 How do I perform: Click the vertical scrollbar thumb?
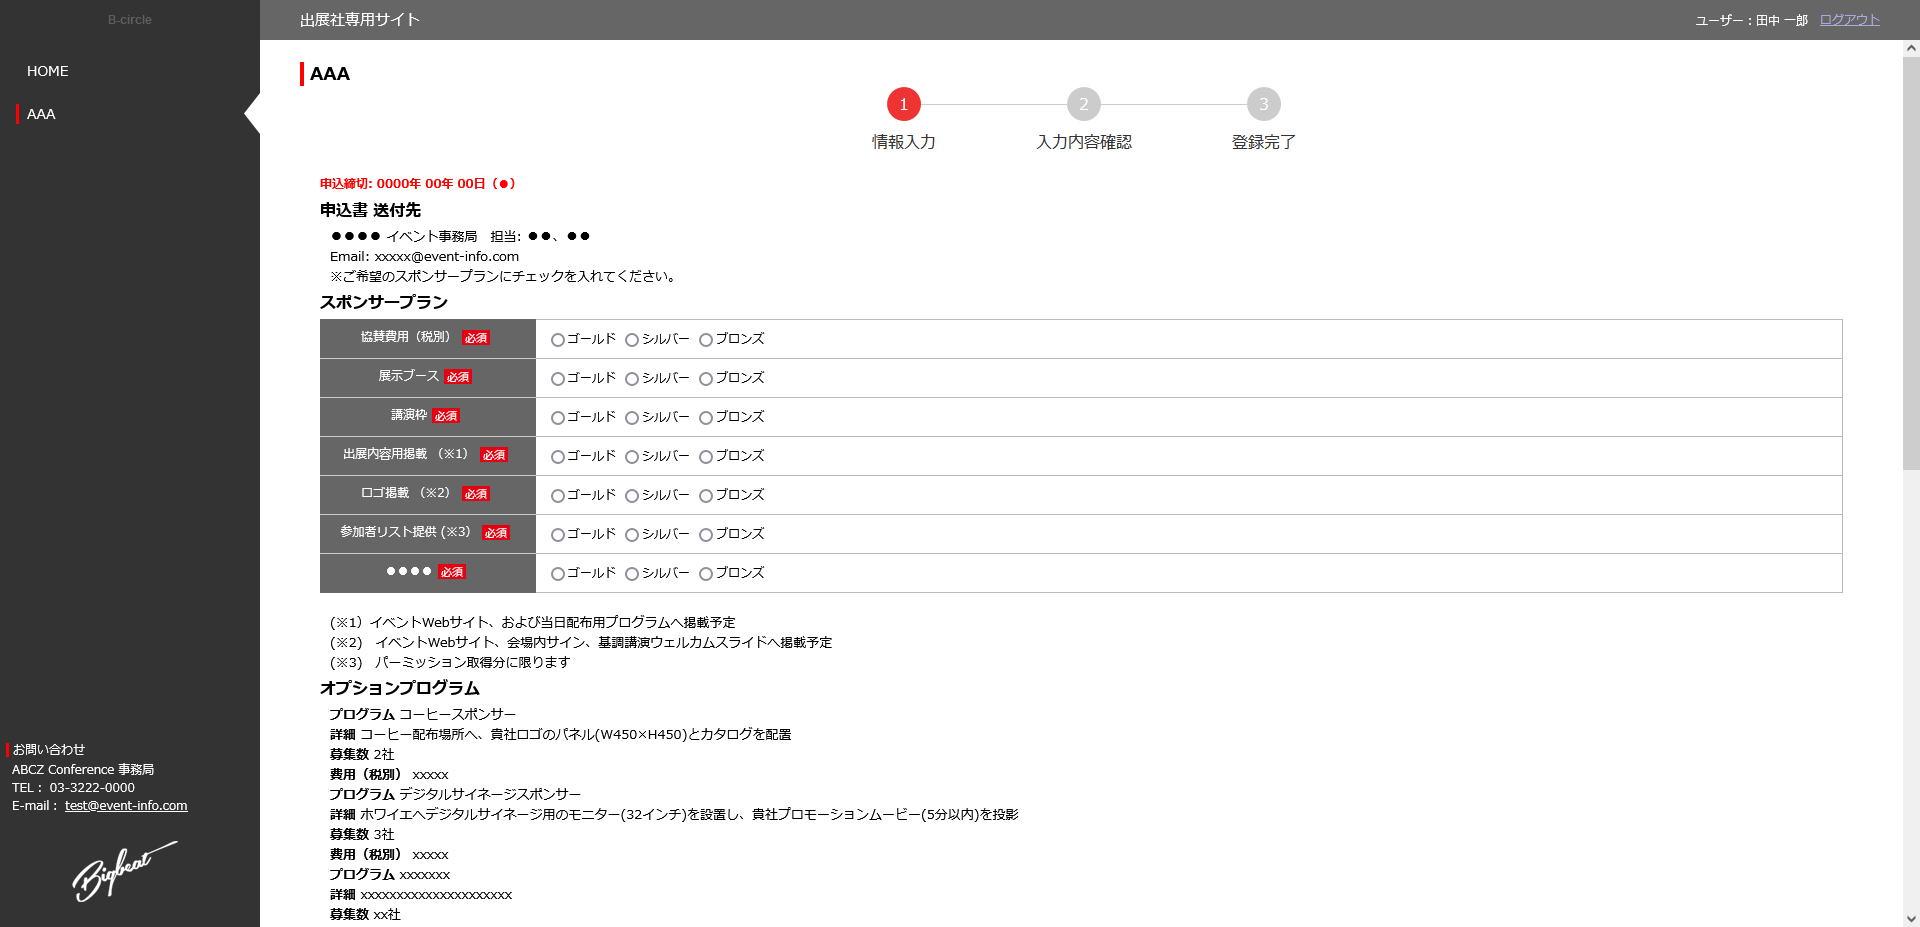[x=1911, y=260]
